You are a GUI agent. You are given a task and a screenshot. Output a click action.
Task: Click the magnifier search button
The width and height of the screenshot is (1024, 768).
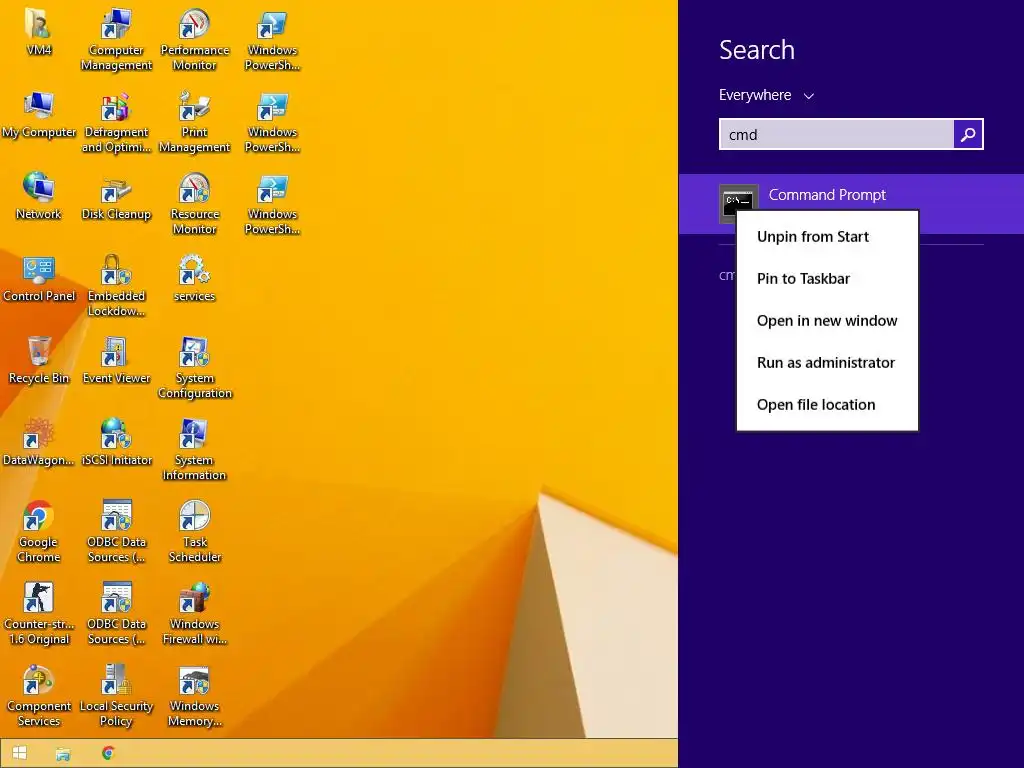968,135
